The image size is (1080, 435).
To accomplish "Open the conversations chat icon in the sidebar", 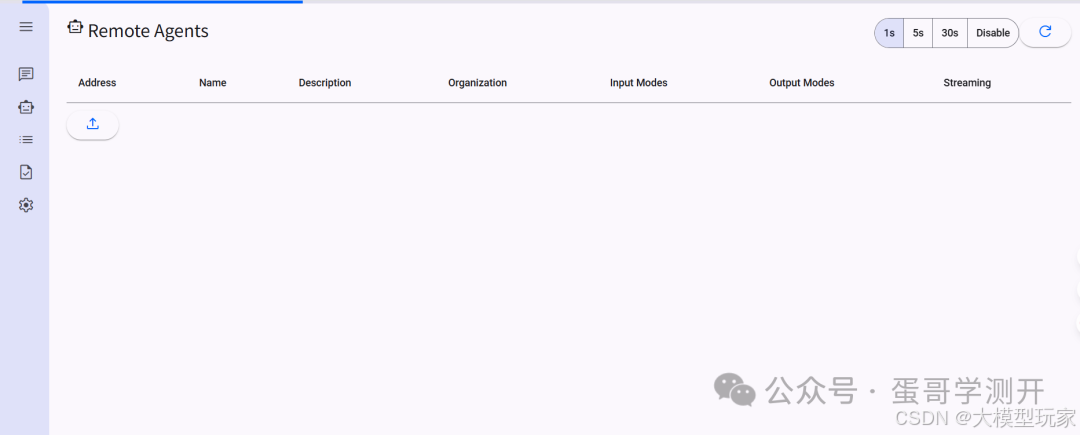I will [x=26, y=74].
